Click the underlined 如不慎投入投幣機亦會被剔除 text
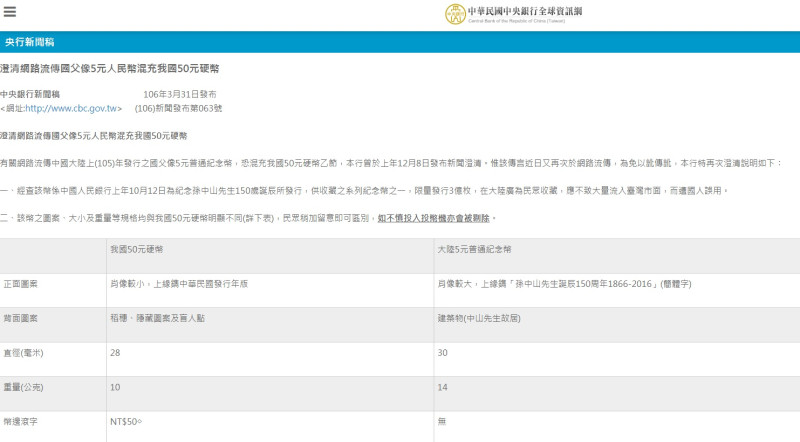 pyautogui.click(x=434, y=218)
